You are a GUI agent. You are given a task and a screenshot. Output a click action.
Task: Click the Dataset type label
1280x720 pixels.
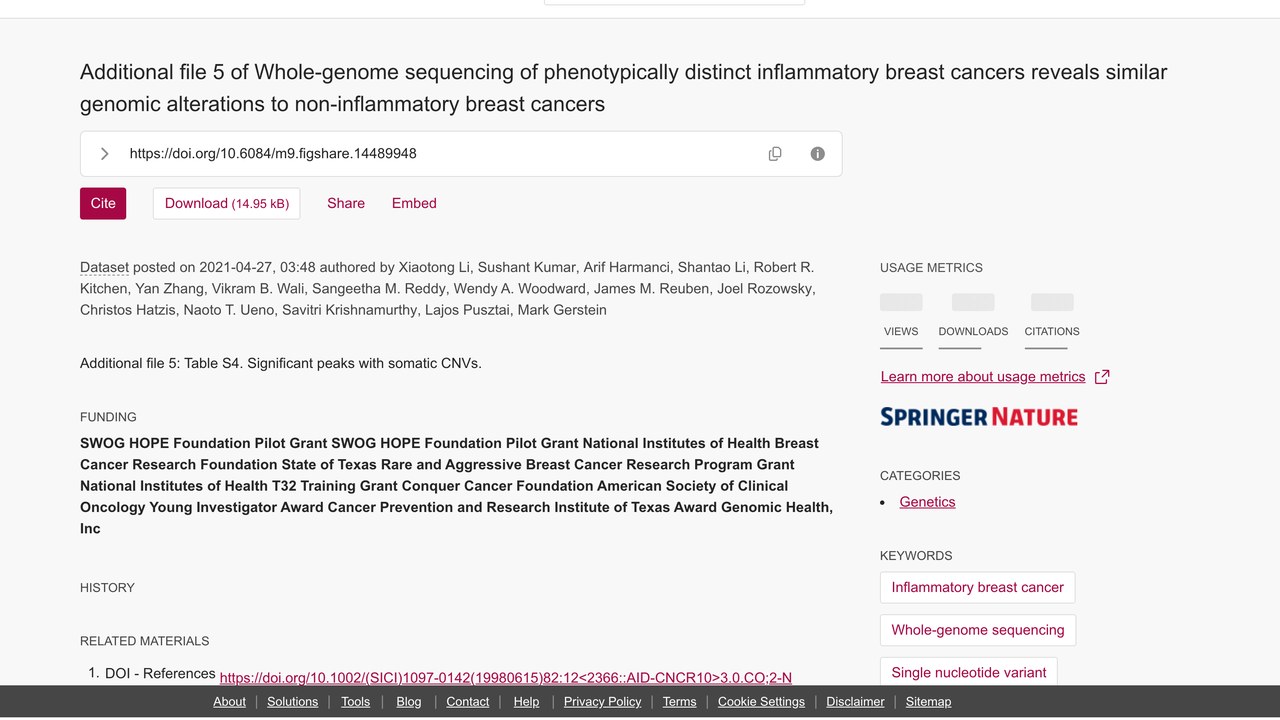coord(104,267)
